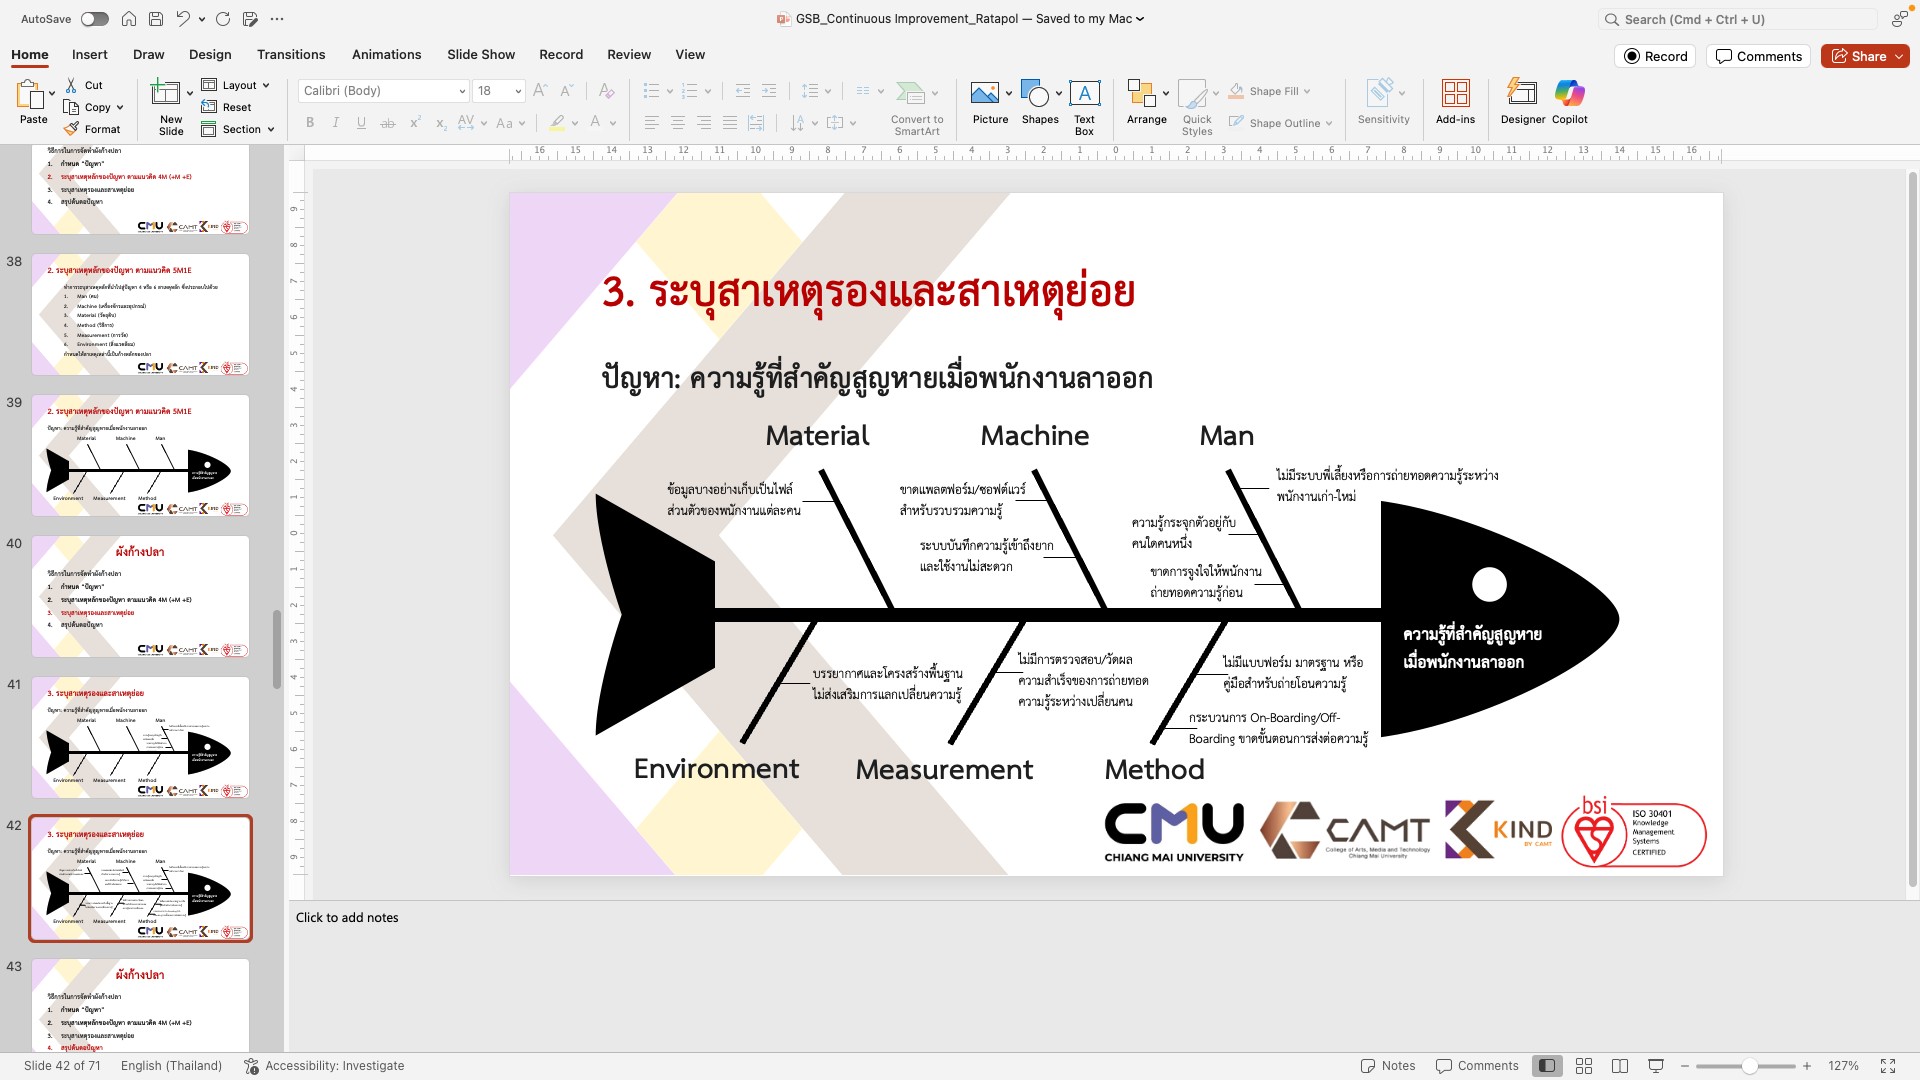Open Copilot from the ribbon
1920x1080 pixels.
tap(1569, 95)
